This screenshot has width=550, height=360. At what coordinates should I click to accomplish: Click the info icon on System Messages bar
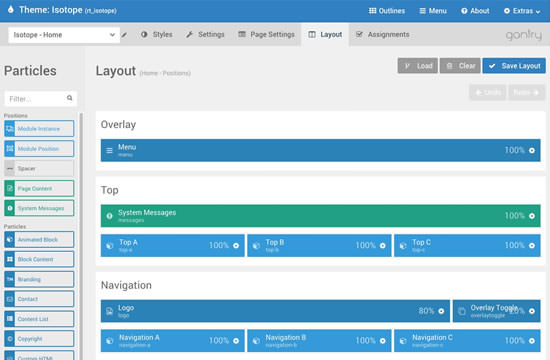click(109, 216)
